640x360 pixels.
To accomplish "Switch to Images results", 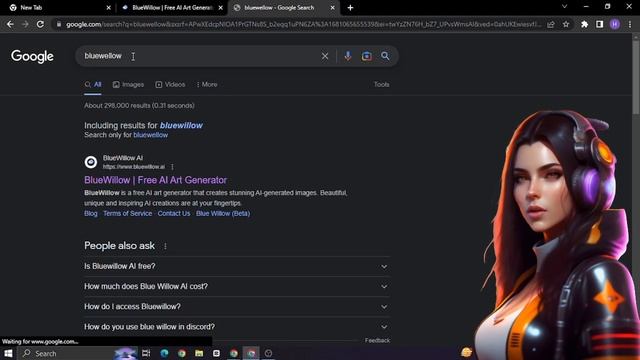I will click(128, 84).
